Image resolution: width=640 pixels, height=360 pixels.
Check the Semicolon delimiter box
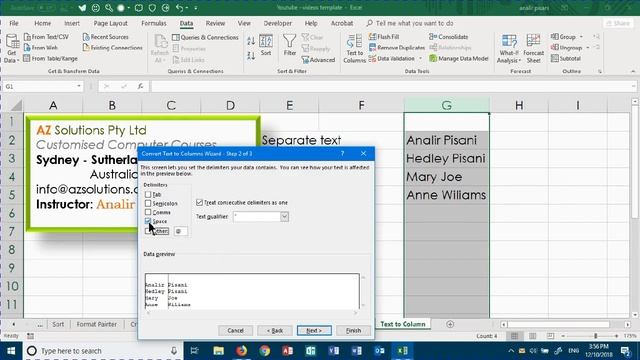pyautogui.click(x=148, y=203)
